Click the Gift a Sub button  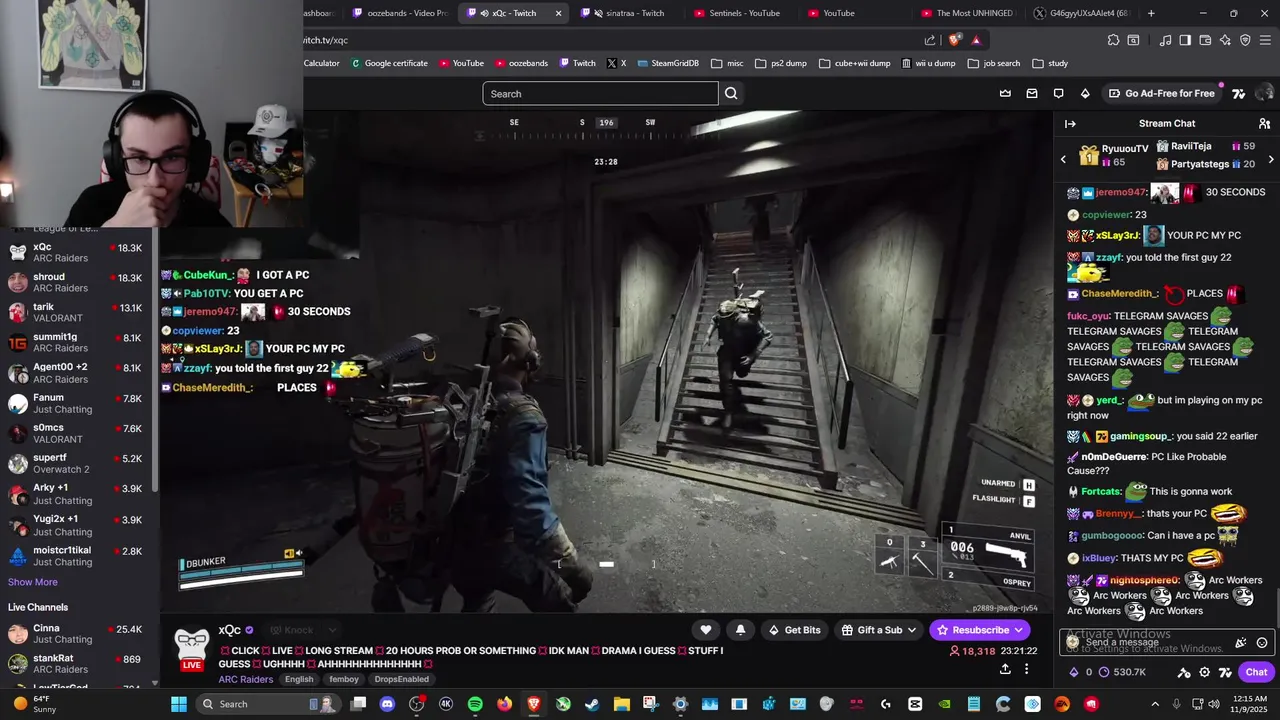click(x=879, y=630)
